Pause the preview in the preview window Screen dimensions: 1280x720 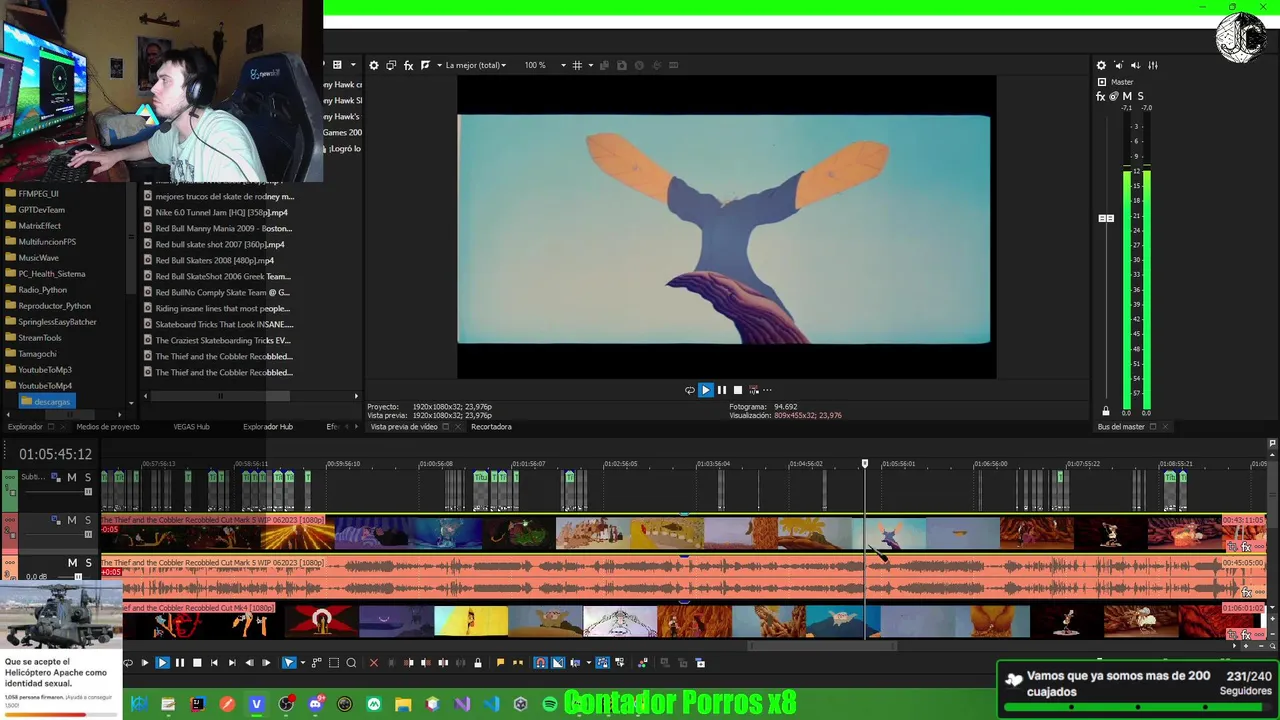click(x=722, y=390)
